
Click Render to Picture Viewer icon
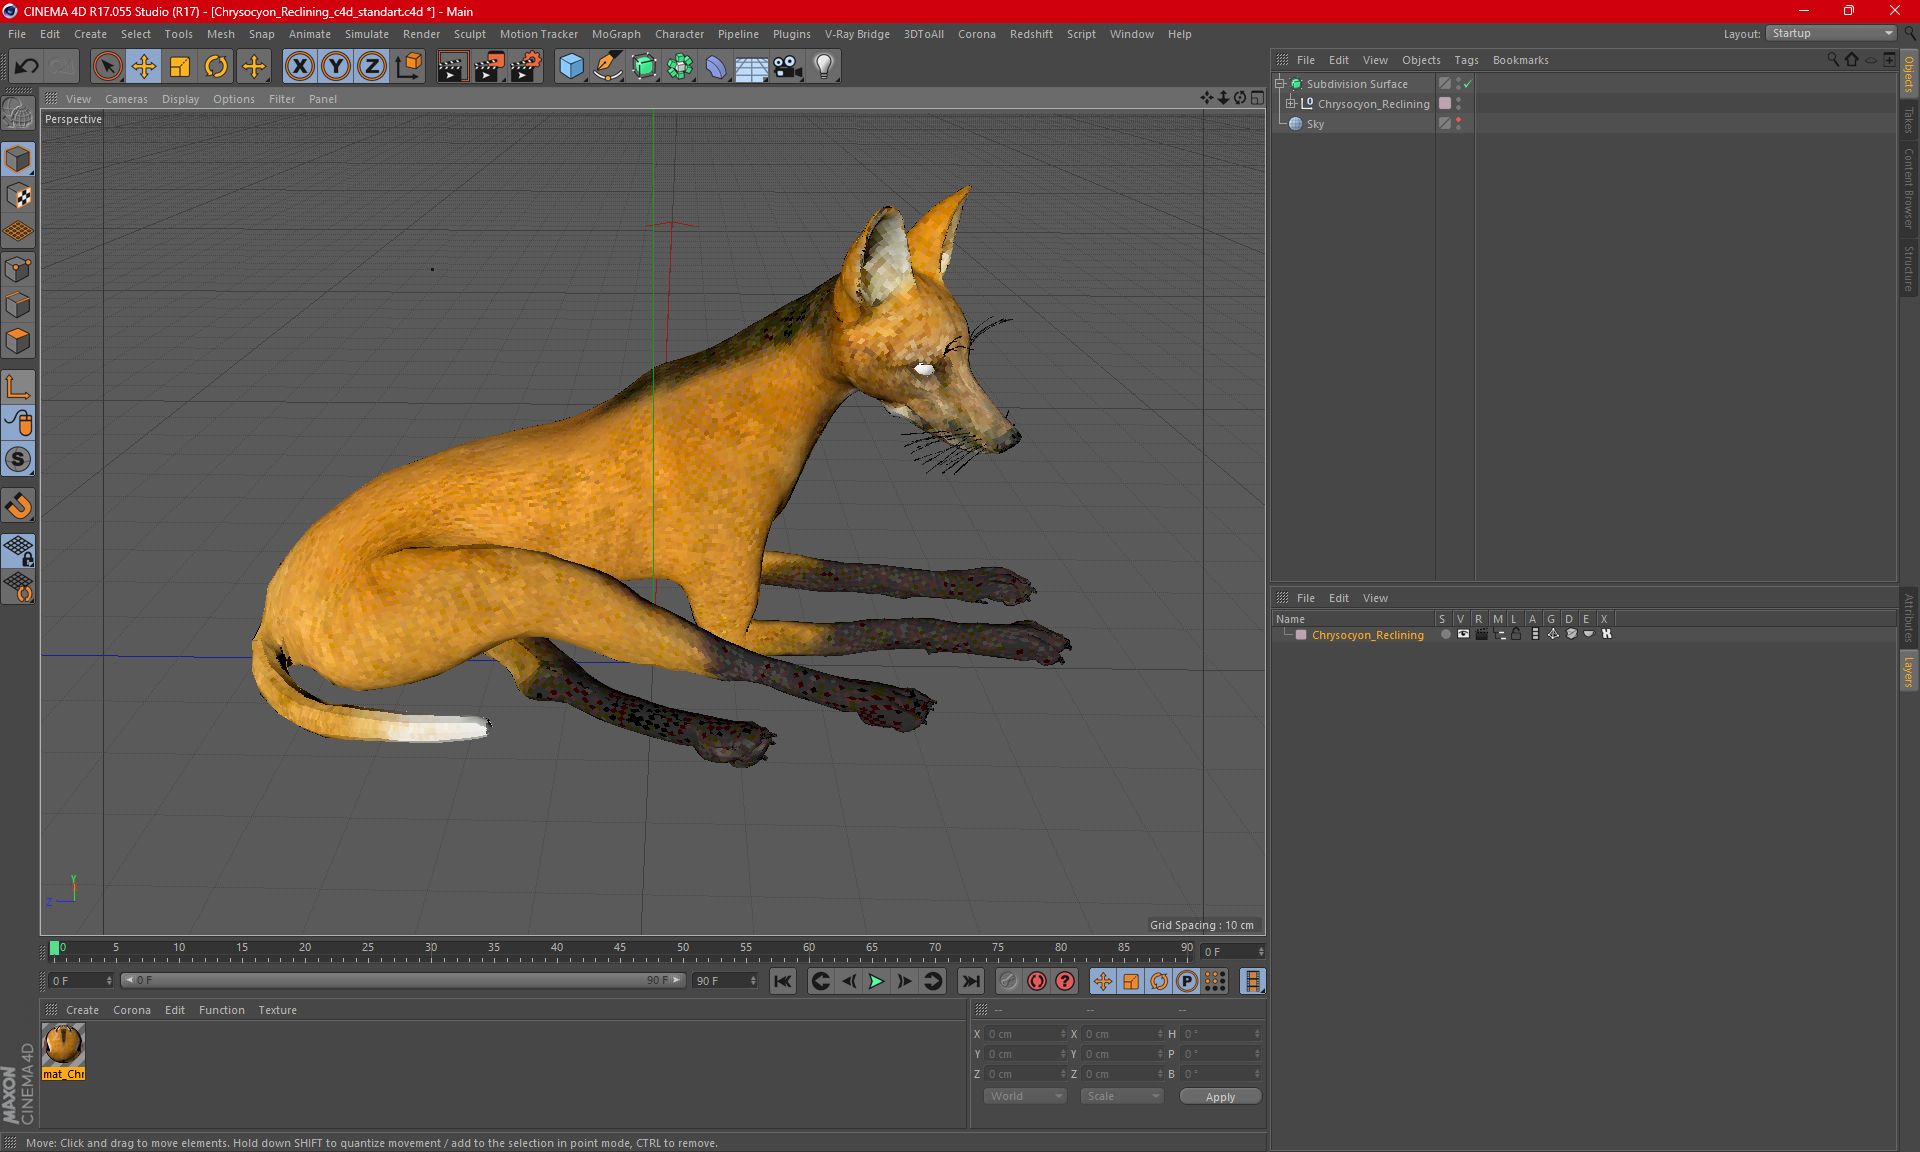coord(489,67)
